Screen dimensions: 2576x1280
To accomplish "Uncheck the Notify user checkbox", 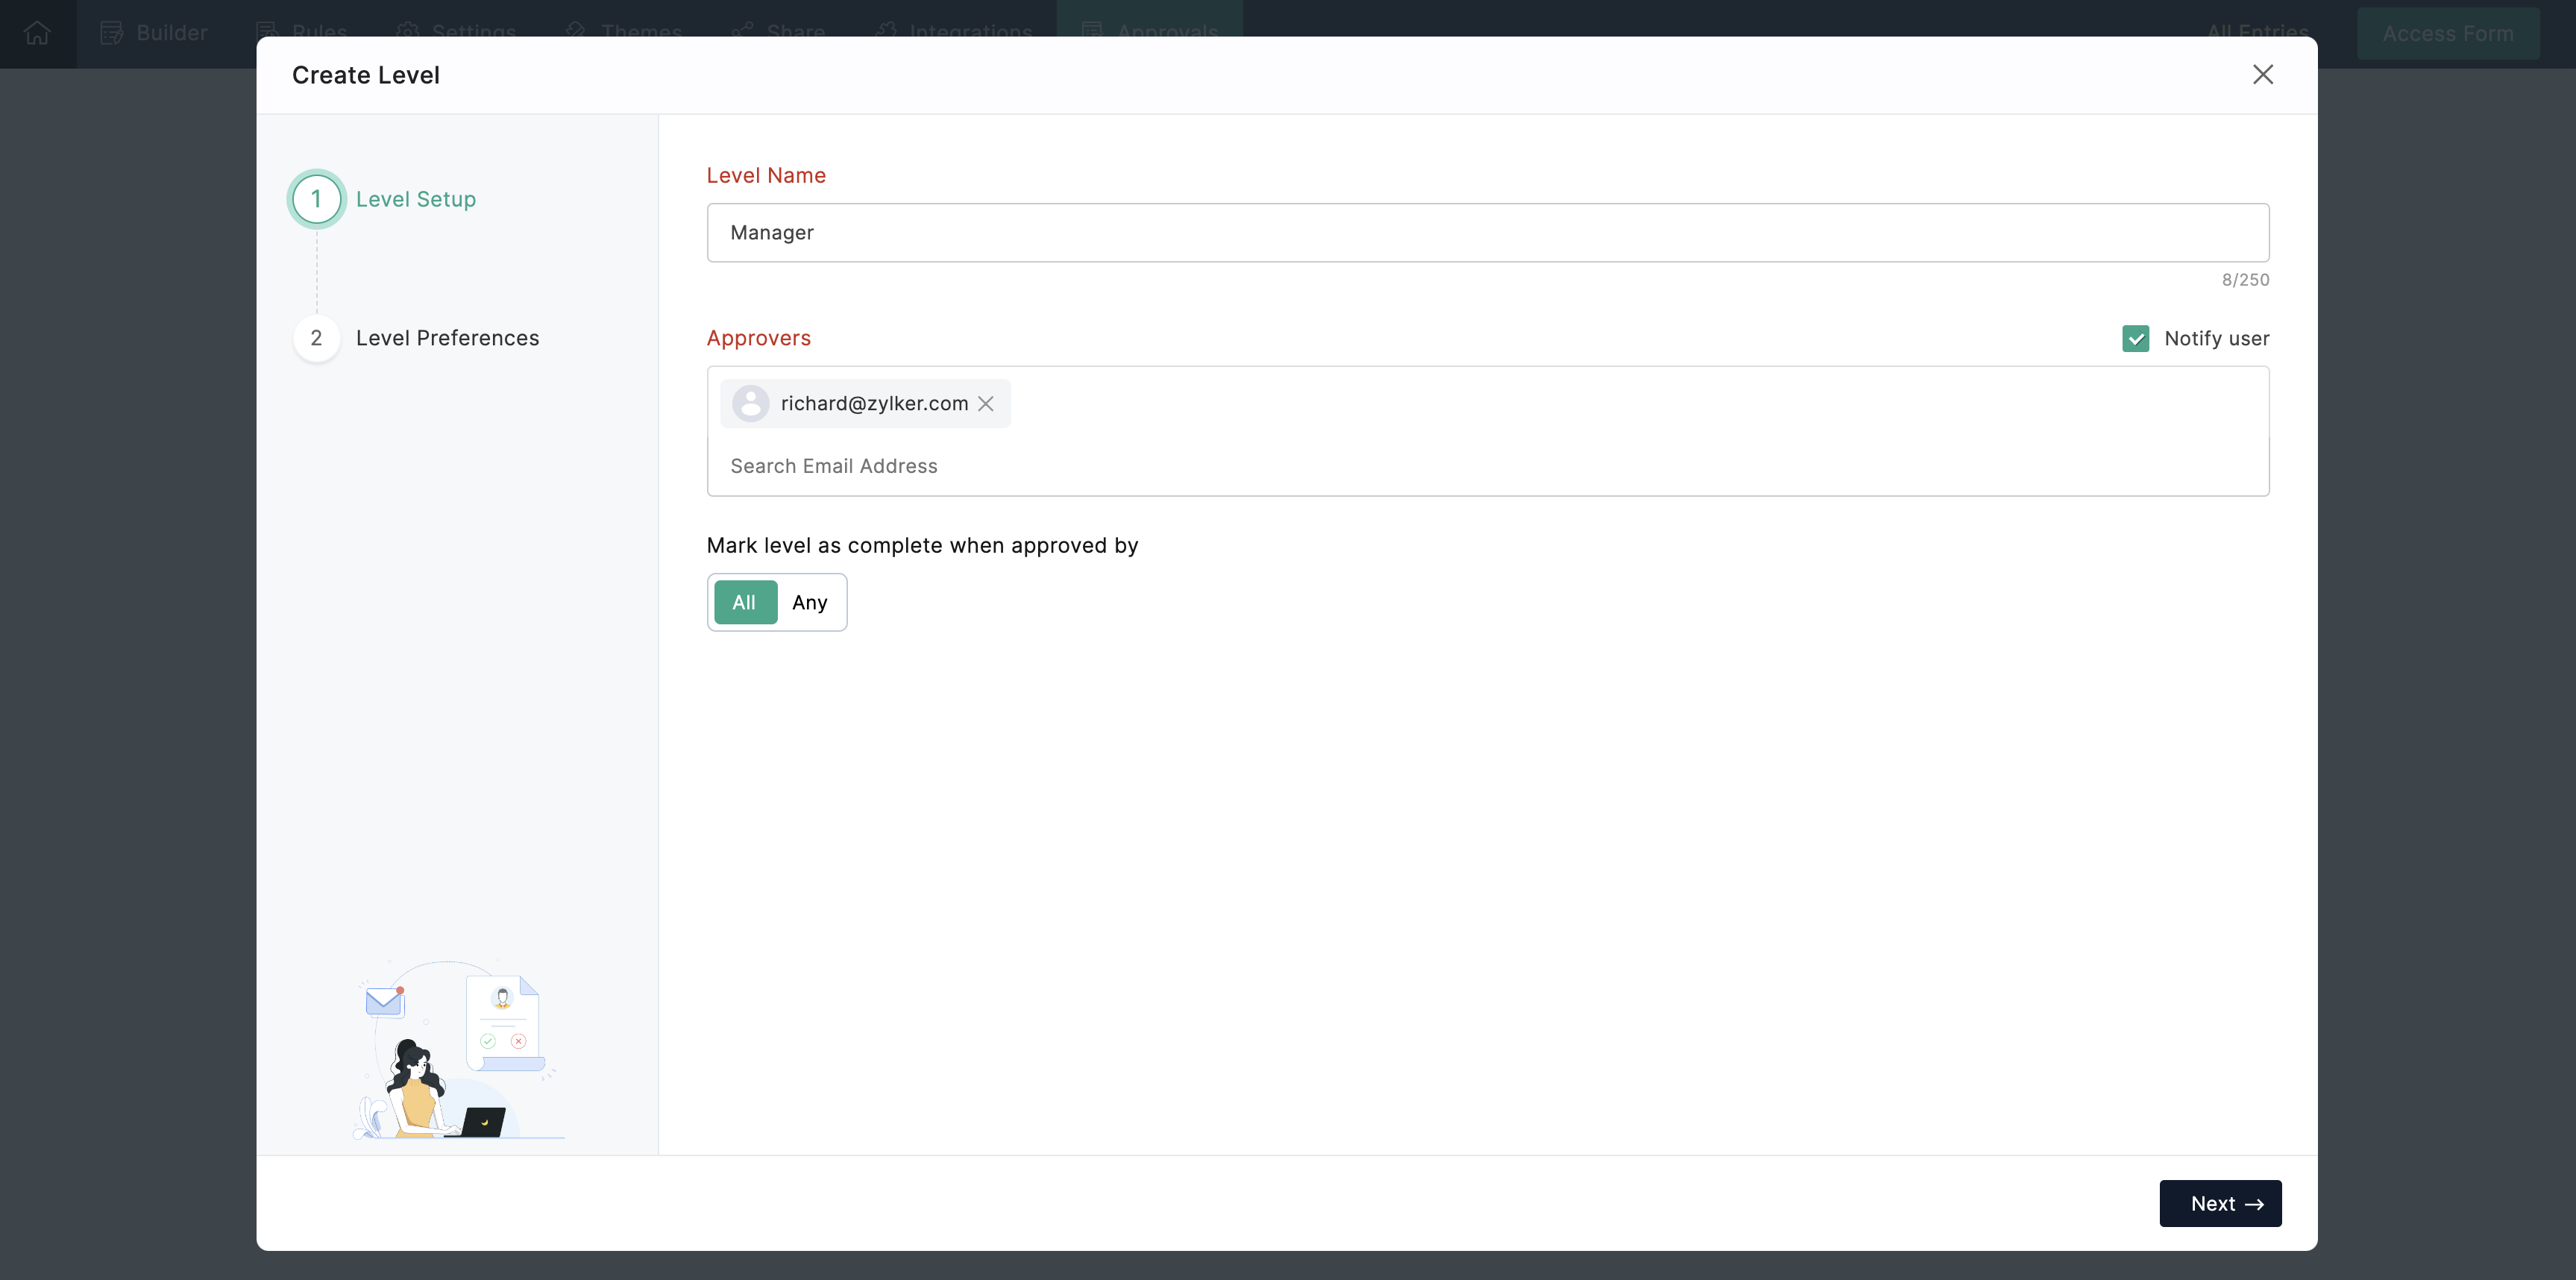I will [x=2135, y=339].
